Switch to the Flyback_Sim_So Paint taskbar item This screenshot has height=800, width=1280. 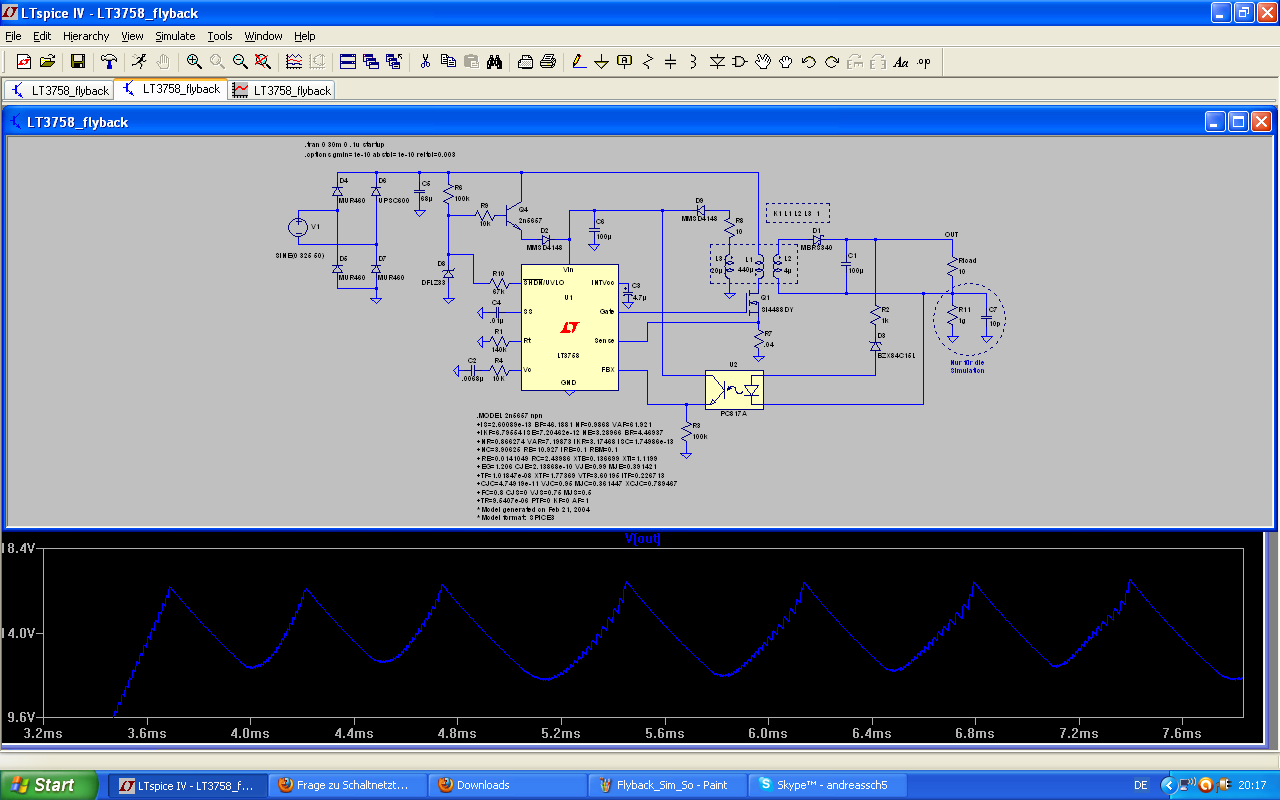(x=667, y=785)
